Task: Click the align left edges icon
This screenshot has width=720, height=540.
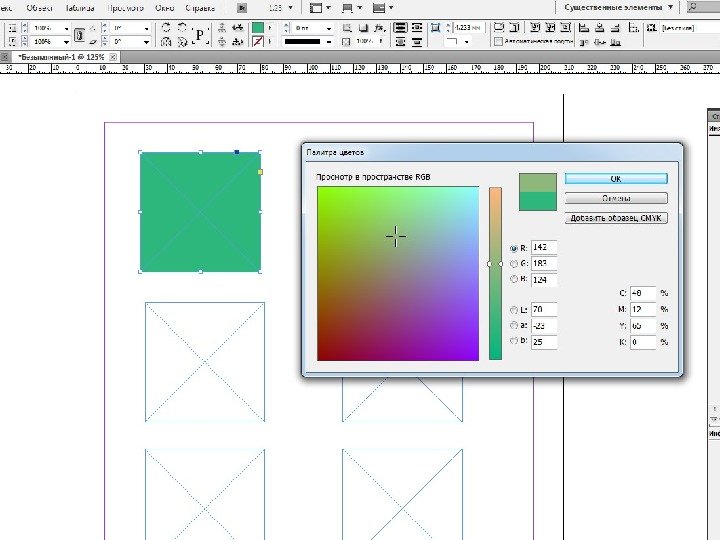Action: pyautogui.click(x=584, y=28)
